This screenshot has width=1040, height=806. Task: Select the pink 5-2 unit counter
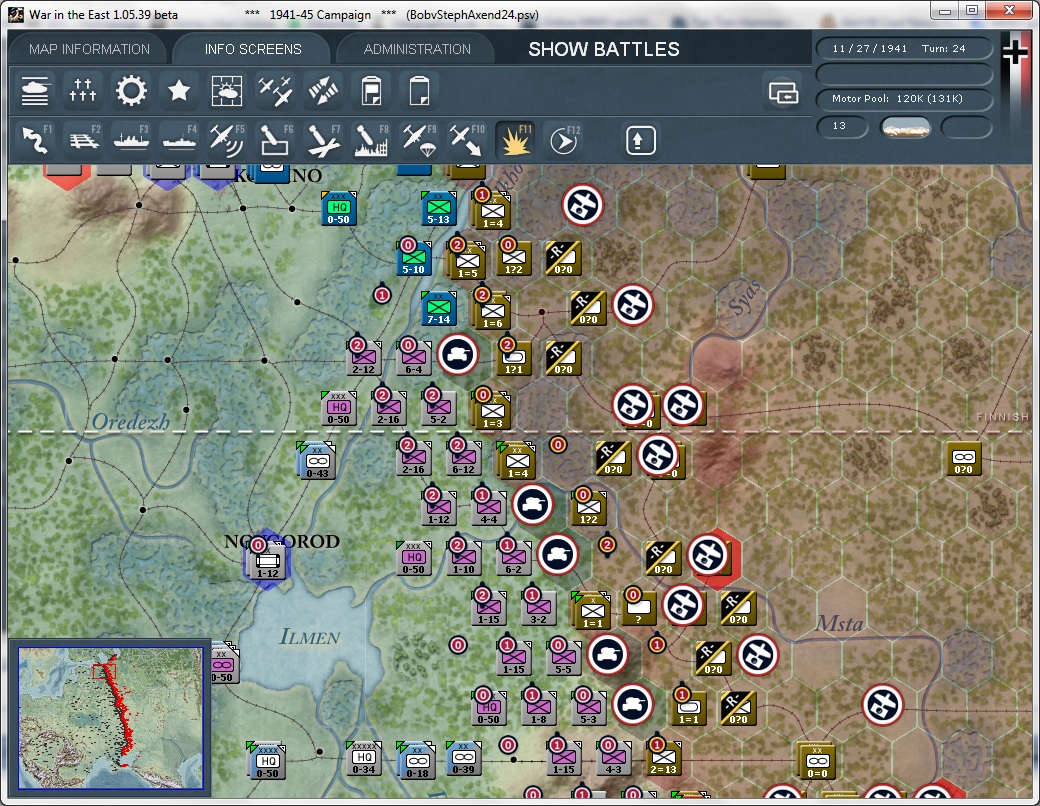coord(438,409)
